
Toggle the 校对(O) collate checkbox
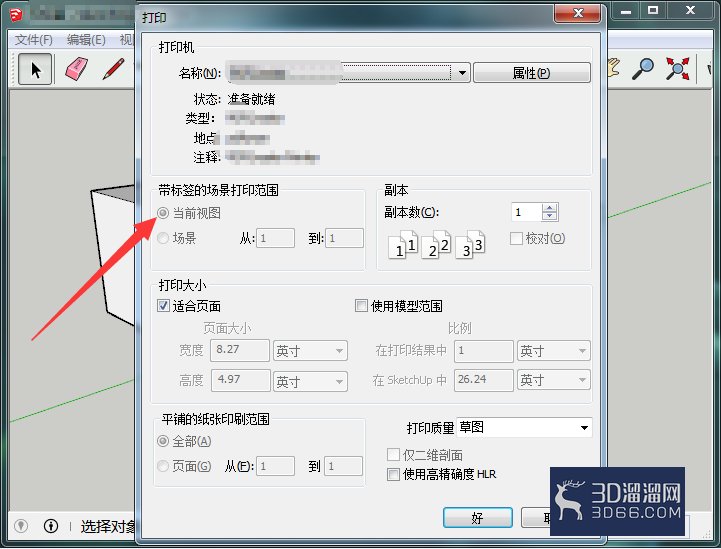tap(516, 238)
